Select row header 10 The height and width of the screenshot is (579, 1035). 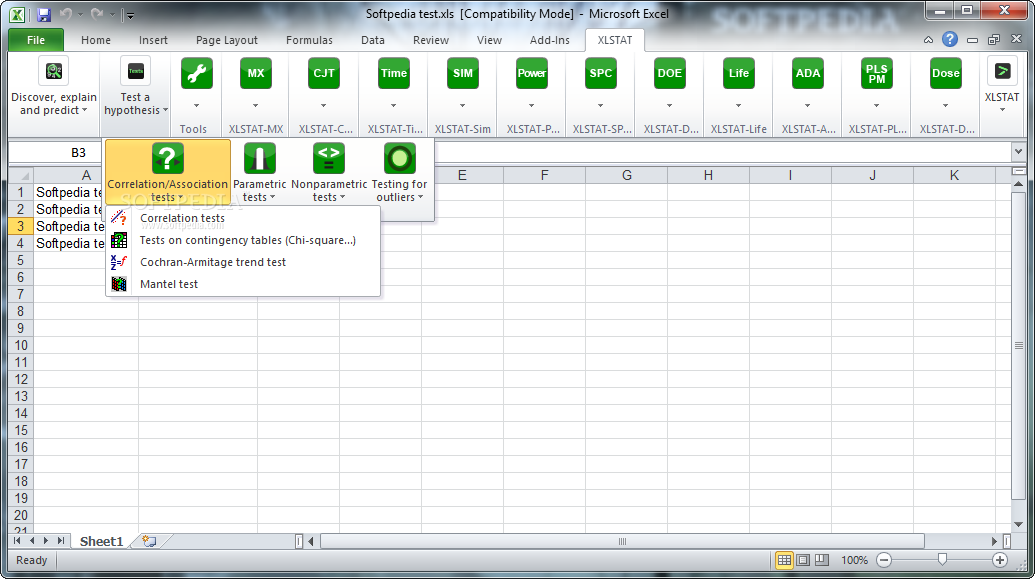(x=21, y=345)
